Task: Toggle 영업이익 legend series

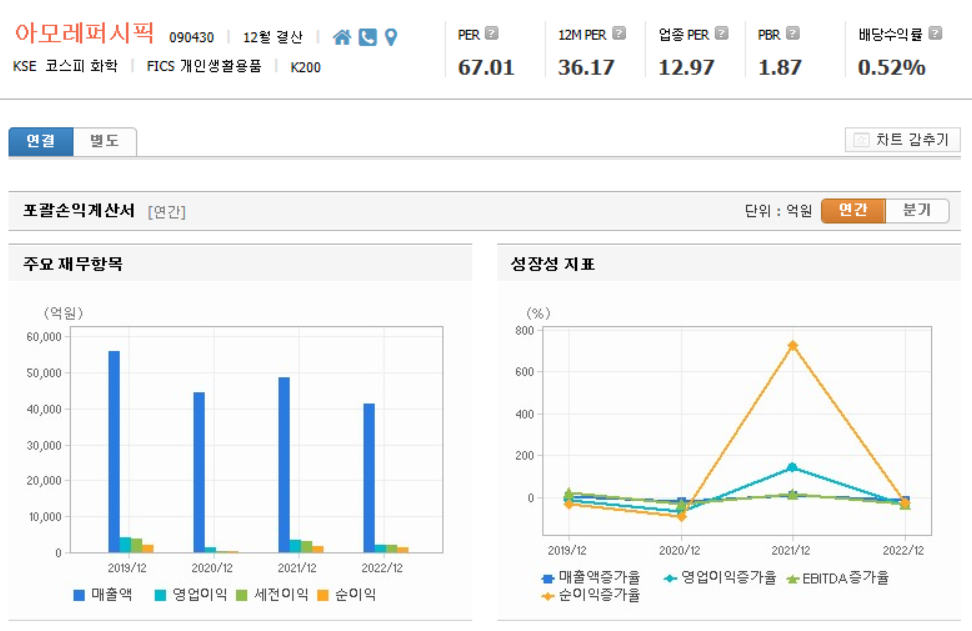Action: tap(191, 594)
